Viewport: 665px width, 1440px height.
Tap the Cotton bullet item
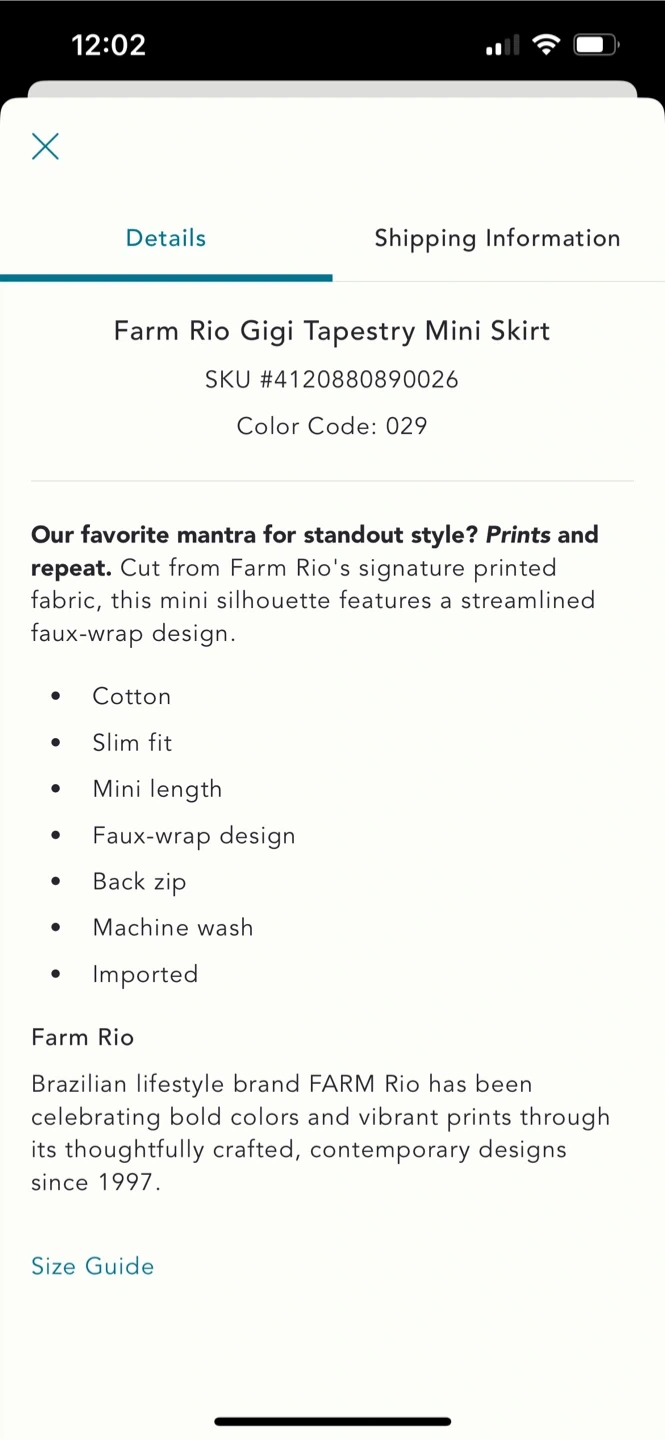[132, 696]
